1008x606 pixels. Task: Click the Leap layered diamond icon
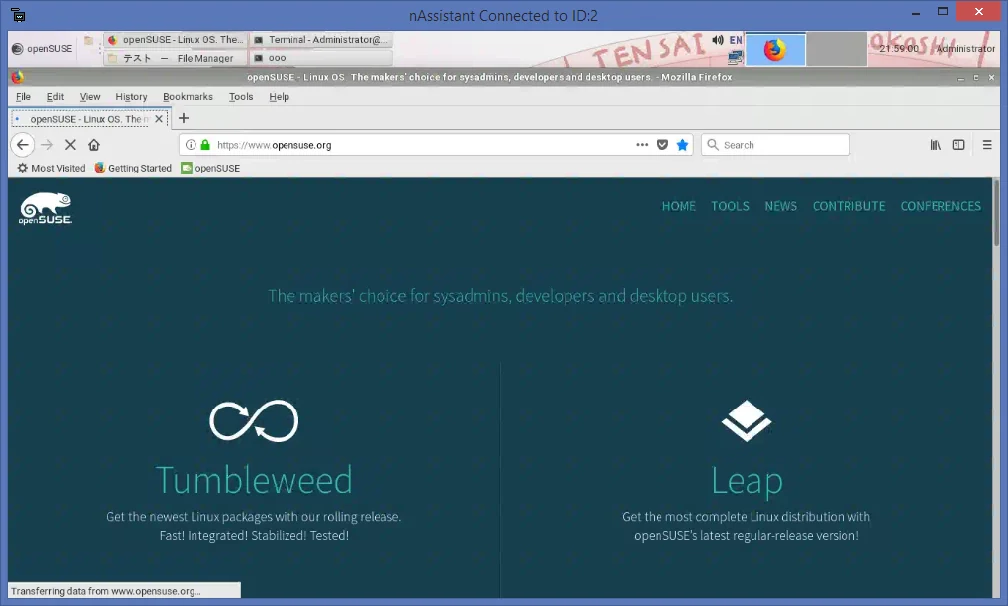pos(746,421)
